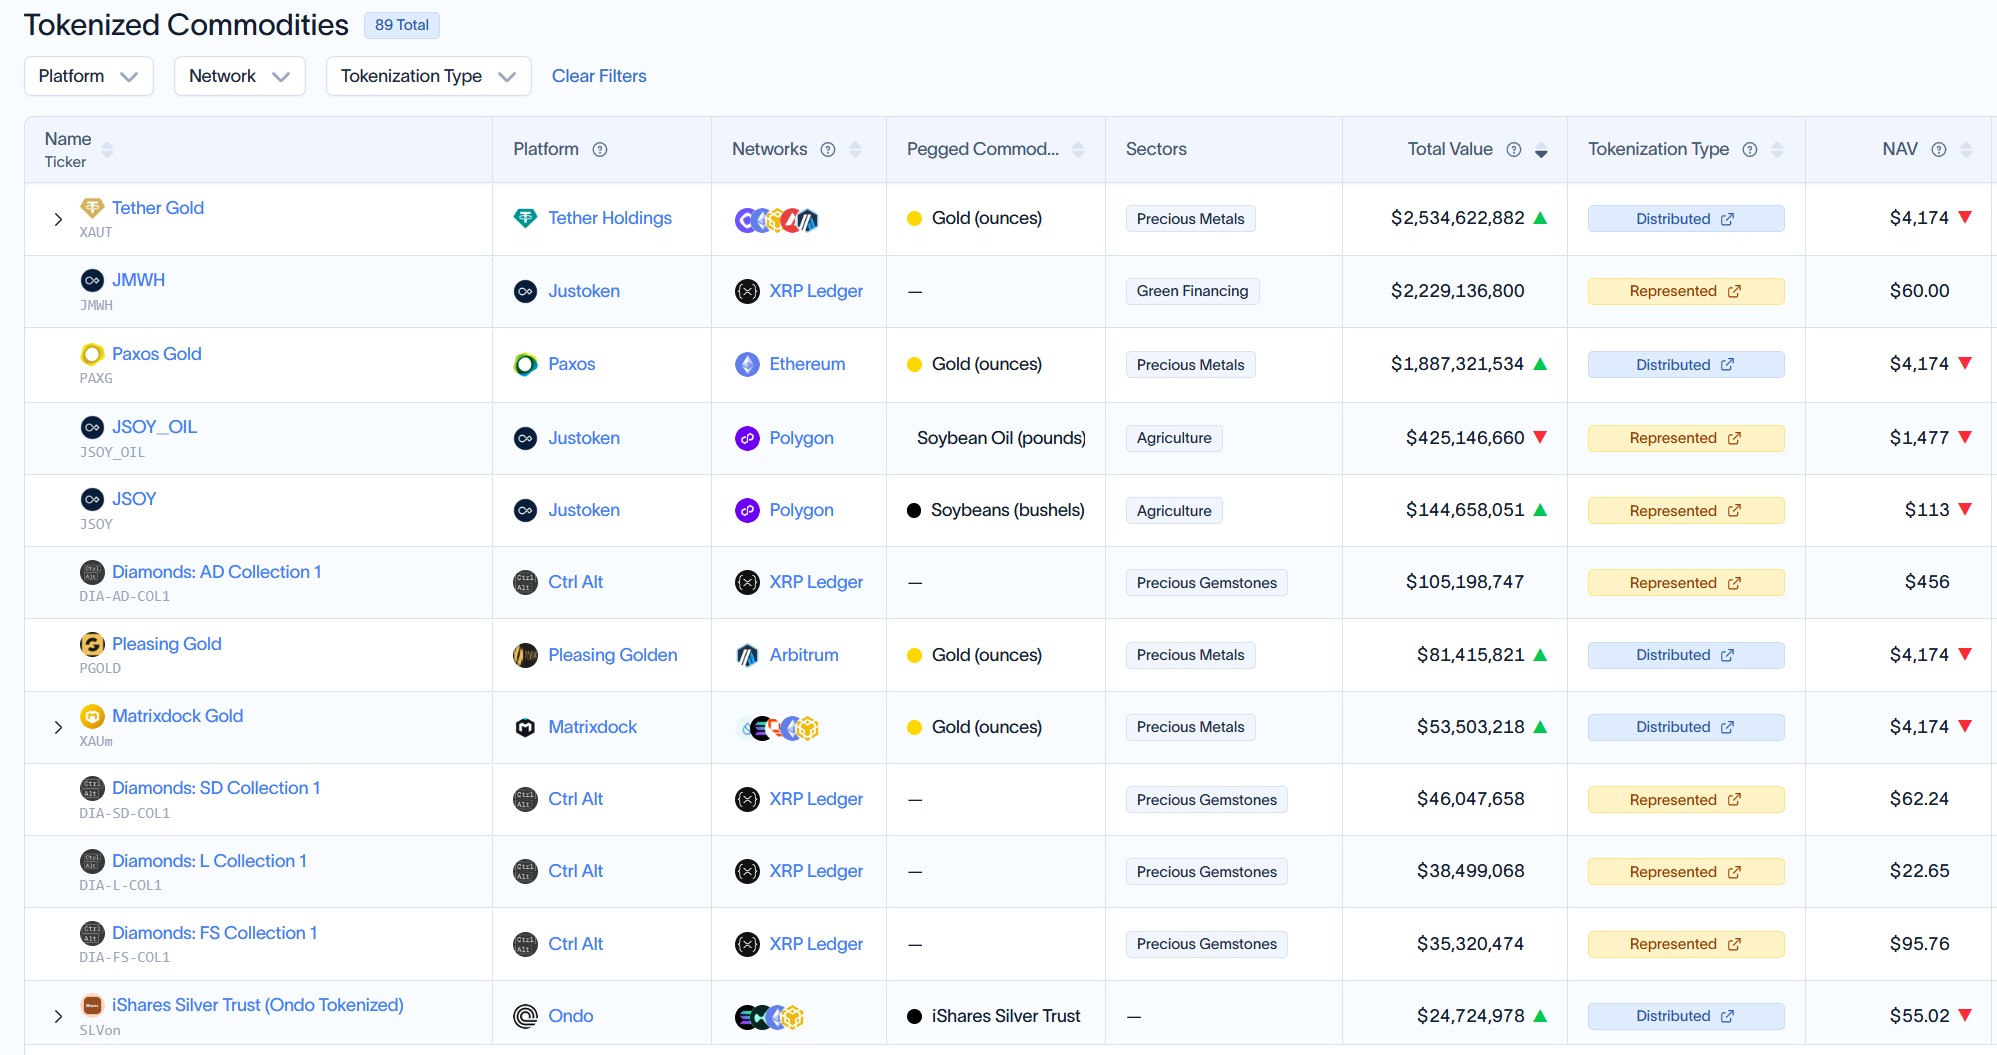Click the Tokenization Type column help icon
The height and width of the screenshot is (1055, 1997).
point(1750,150)
